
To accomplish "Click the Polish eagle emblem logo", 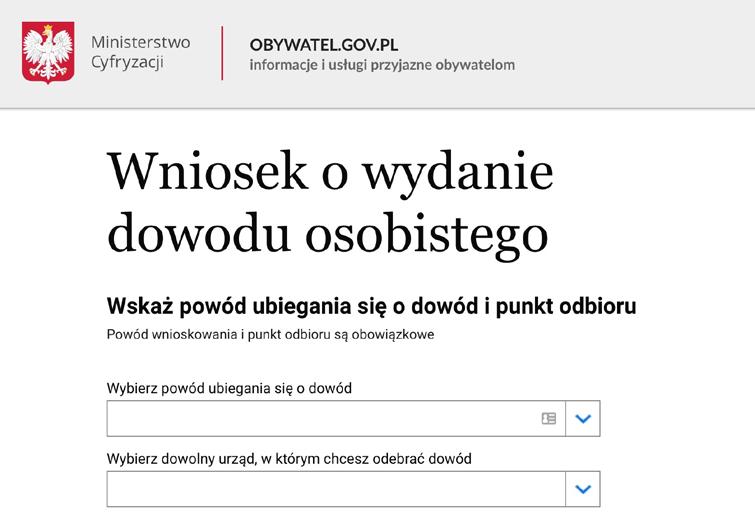I will pos(48,52).
